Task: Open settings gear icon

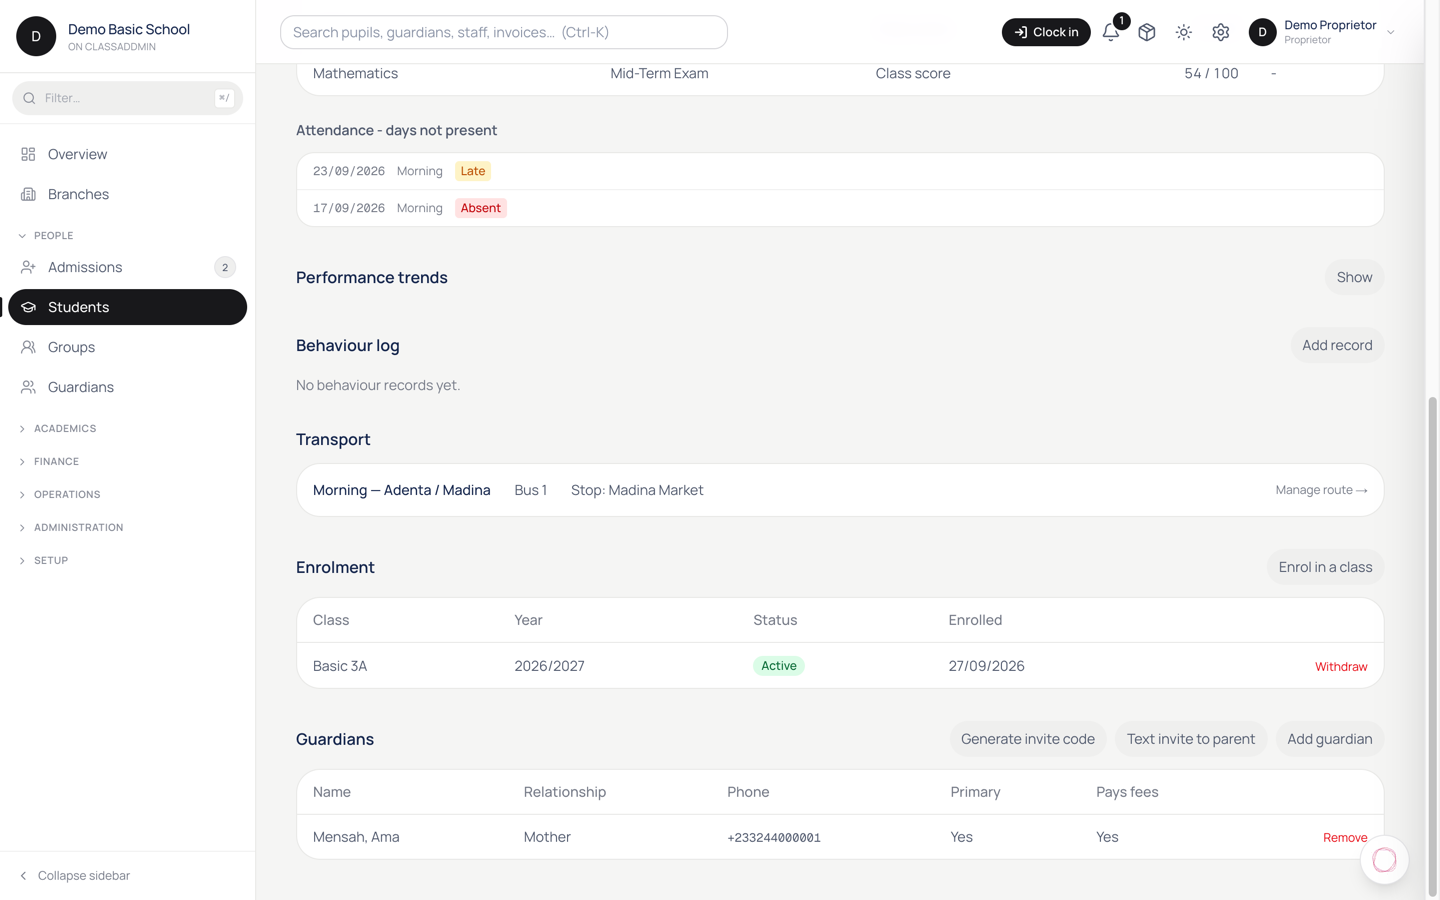Action: (1221, 32)
